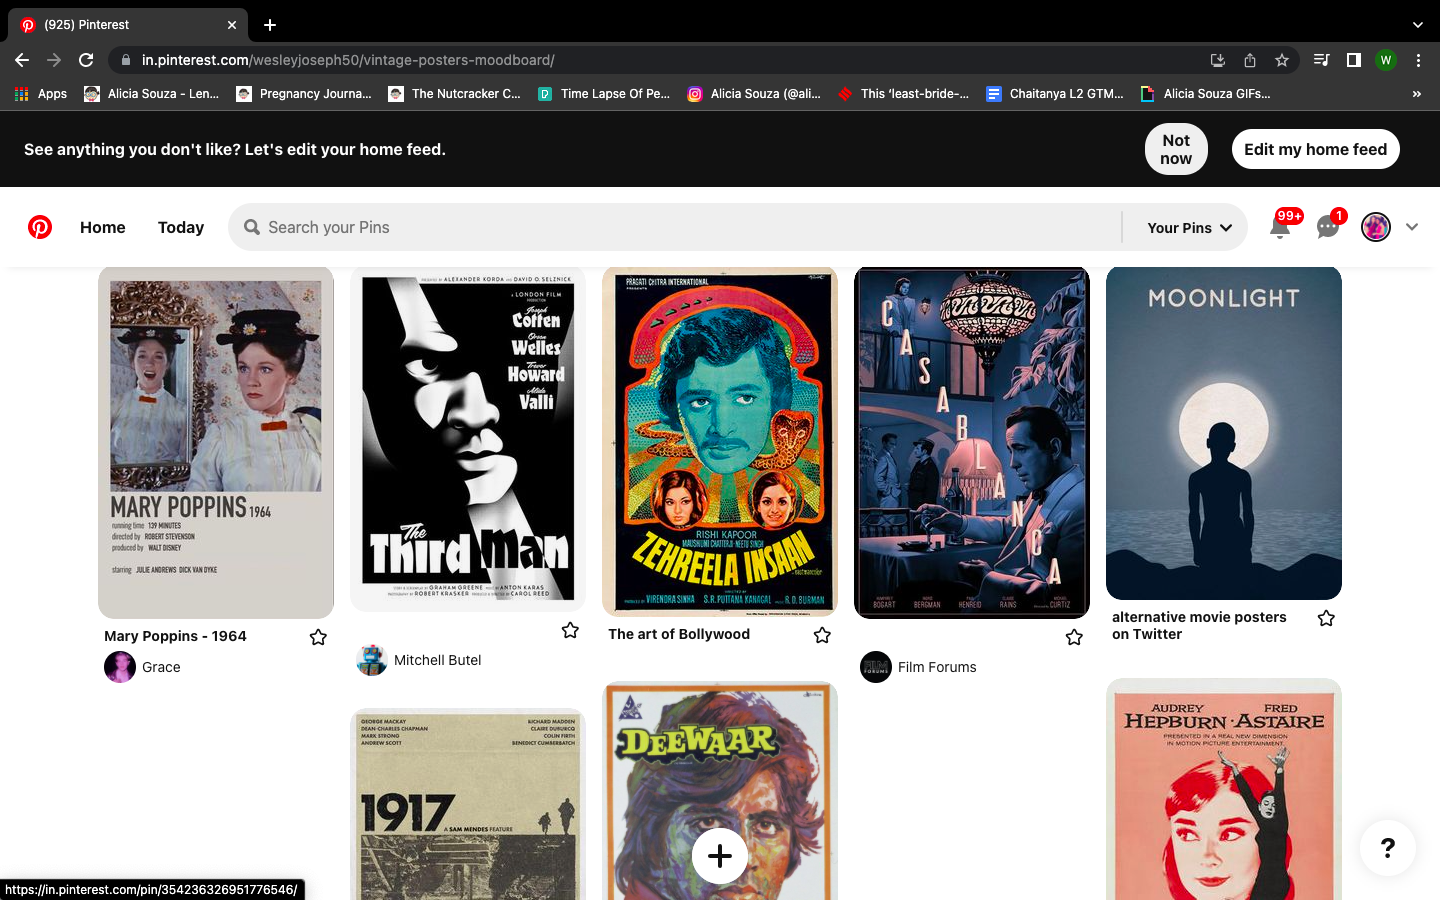1440x900 pixels.
Task: Open the Chrome three-dot menu
Action: point(1418,60)
